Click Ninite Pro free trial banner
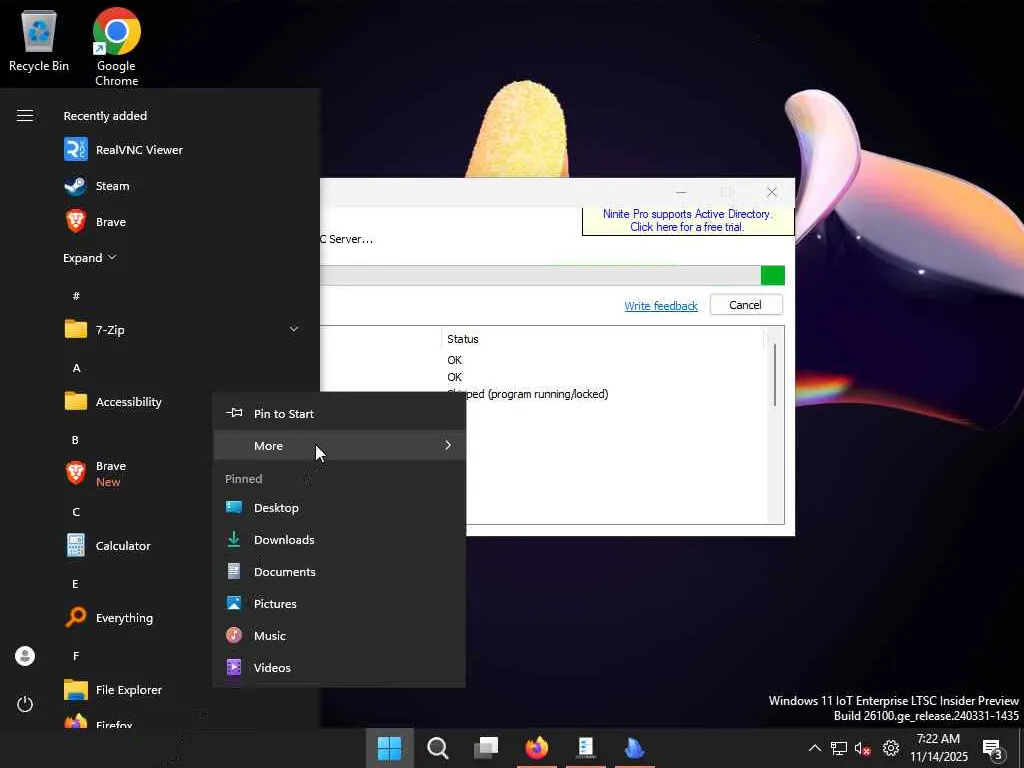 (x=688, y=221)
